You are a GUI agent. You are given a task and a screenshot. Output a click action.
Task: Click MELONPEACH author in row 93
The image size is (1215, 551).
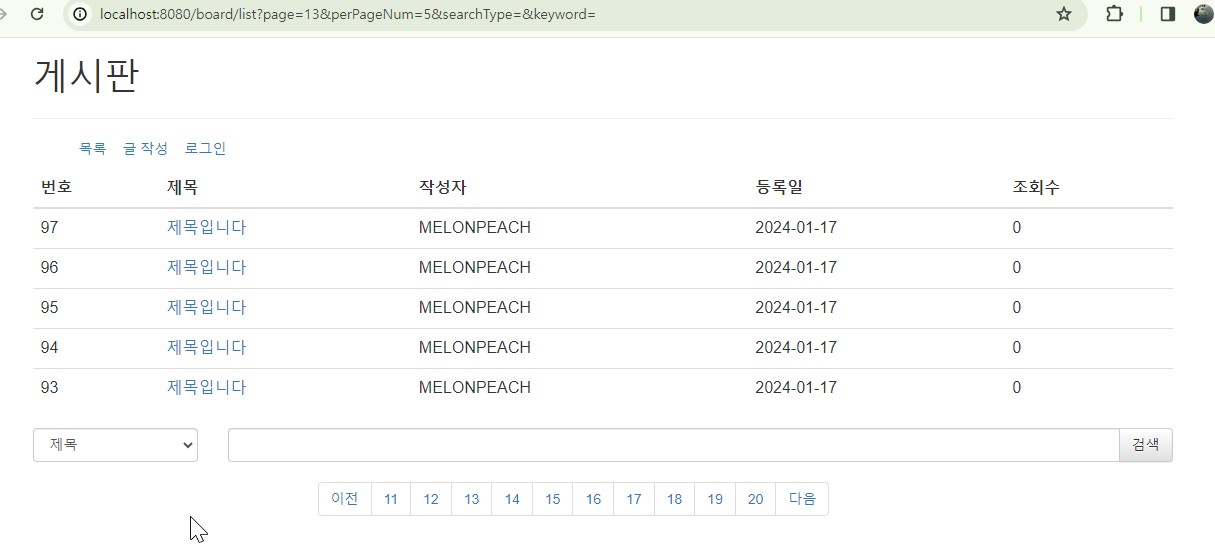coord(475,387)
